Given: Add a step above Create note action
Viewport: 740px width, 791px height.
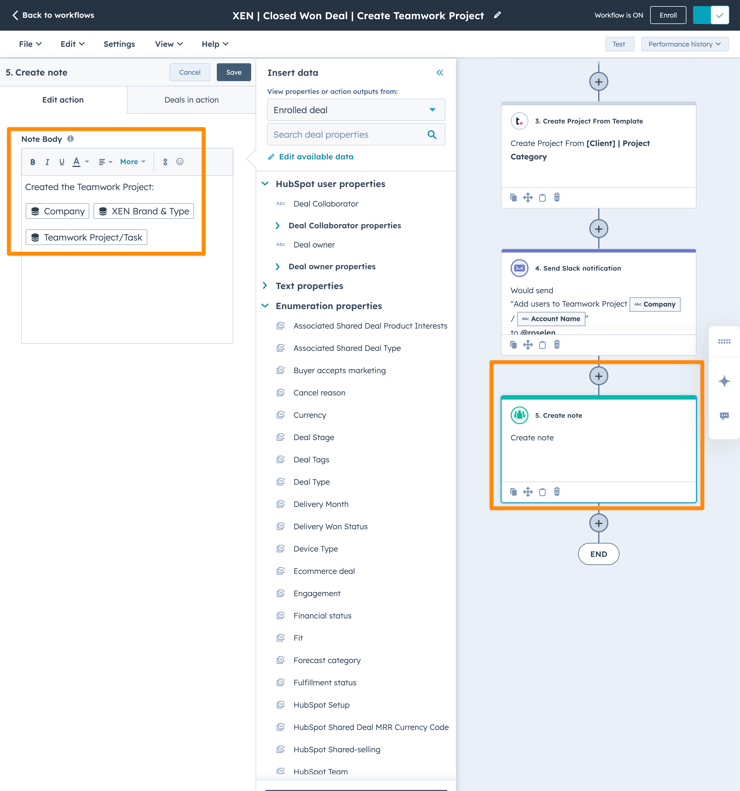Looking at the screenshot, I should point(599,376).
